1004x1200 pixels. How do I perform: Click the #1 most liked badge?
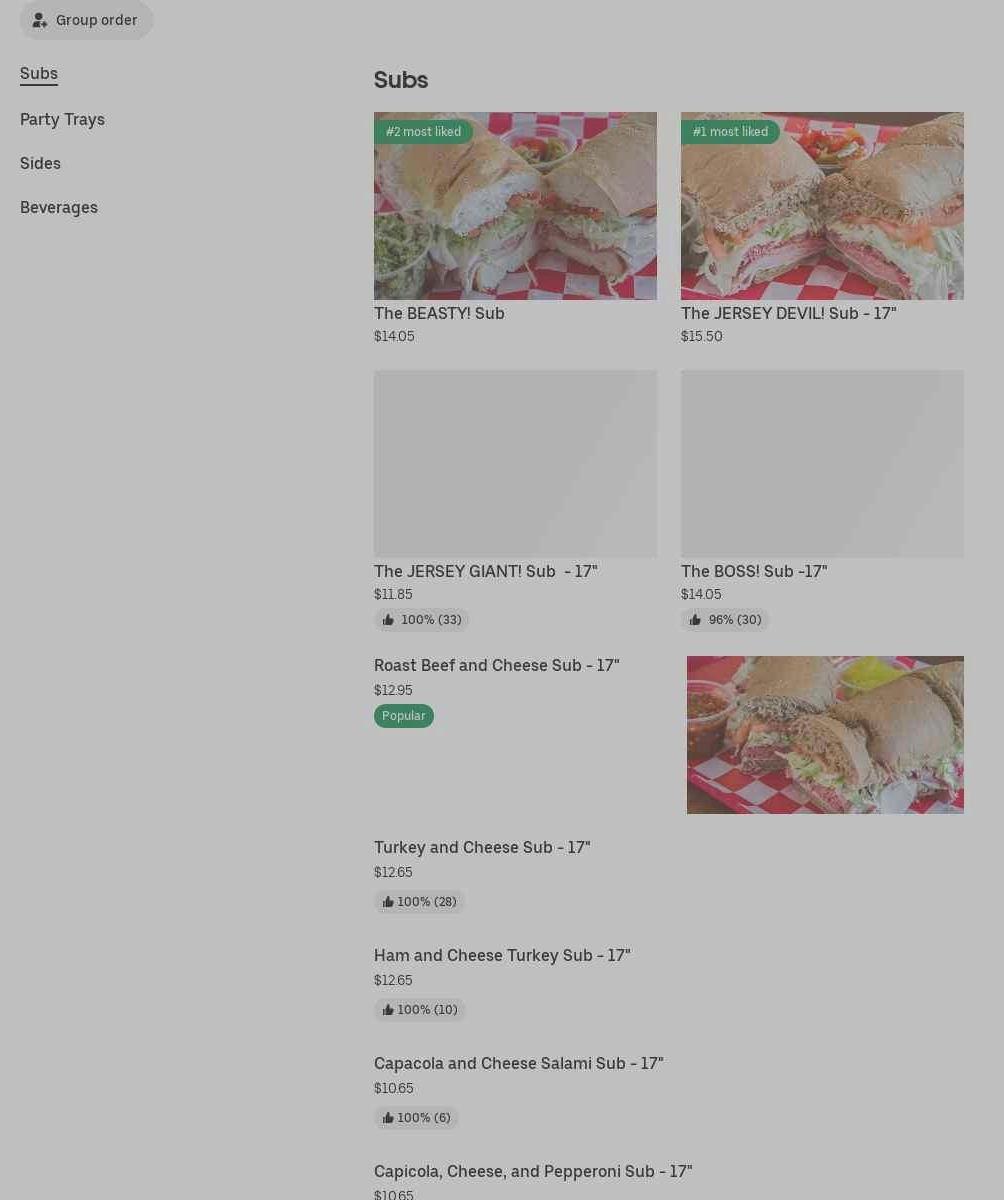pyautogui.click(x=730, y=132)
